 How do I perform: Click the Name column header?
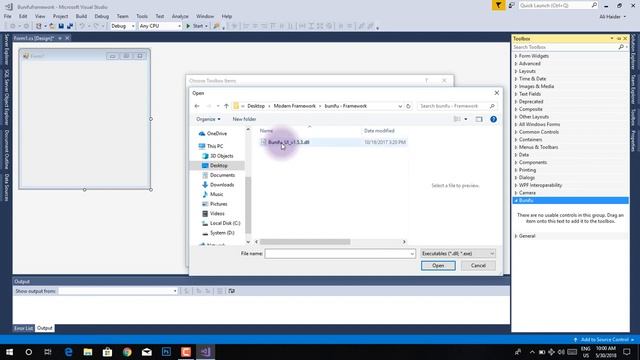[267, 131]
